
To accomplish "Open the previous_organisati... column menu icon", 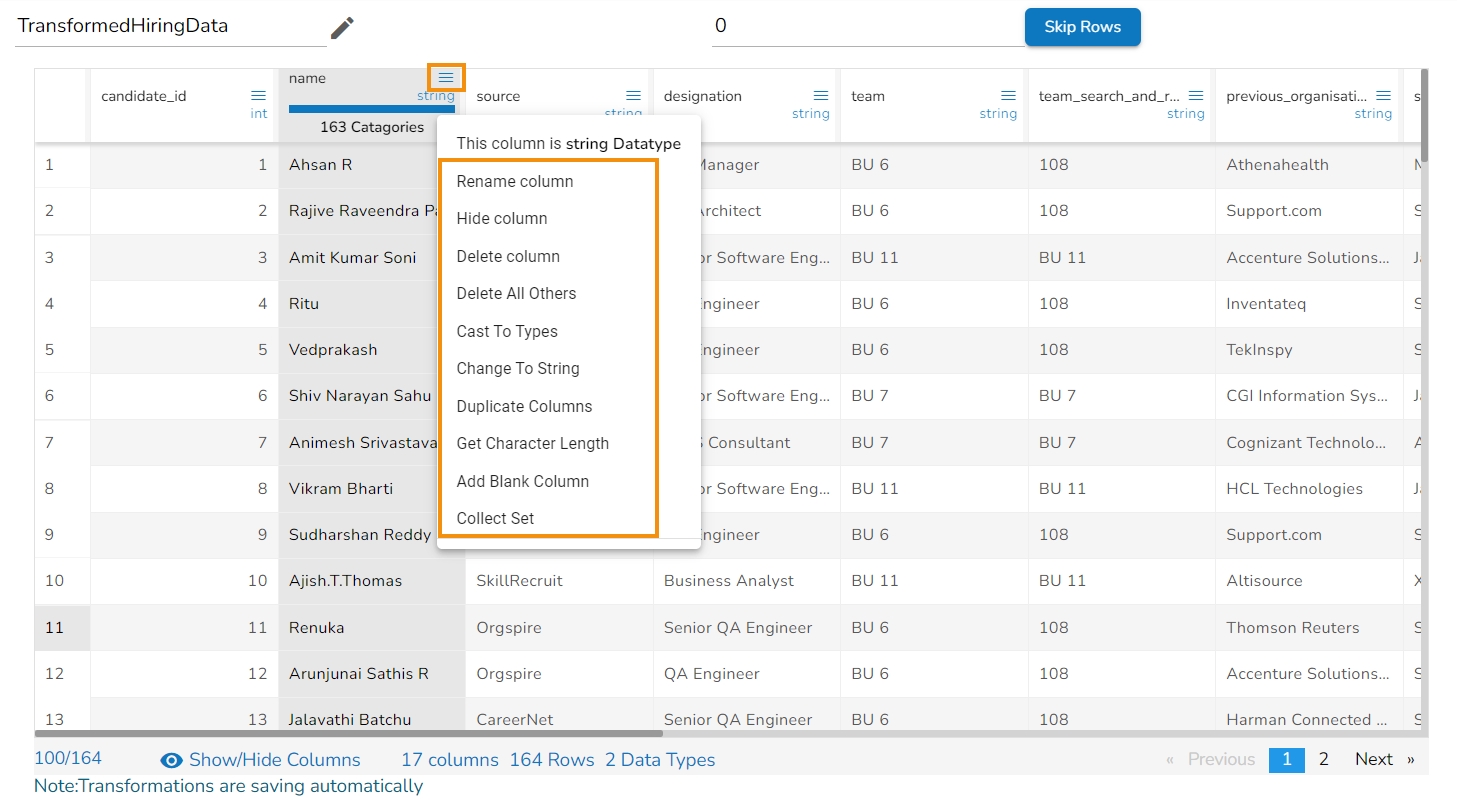I will [x=1383, y=96].
